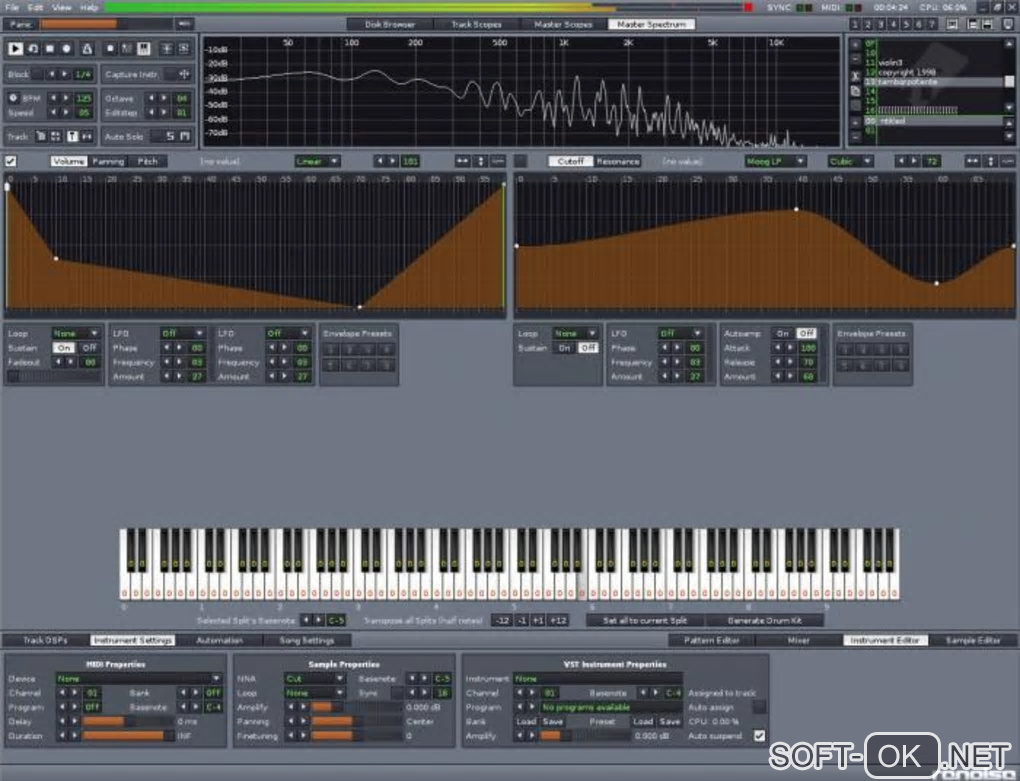Toggle Auto Solo M mute button
Screen dimensions: 1020x781
[185, 137]
